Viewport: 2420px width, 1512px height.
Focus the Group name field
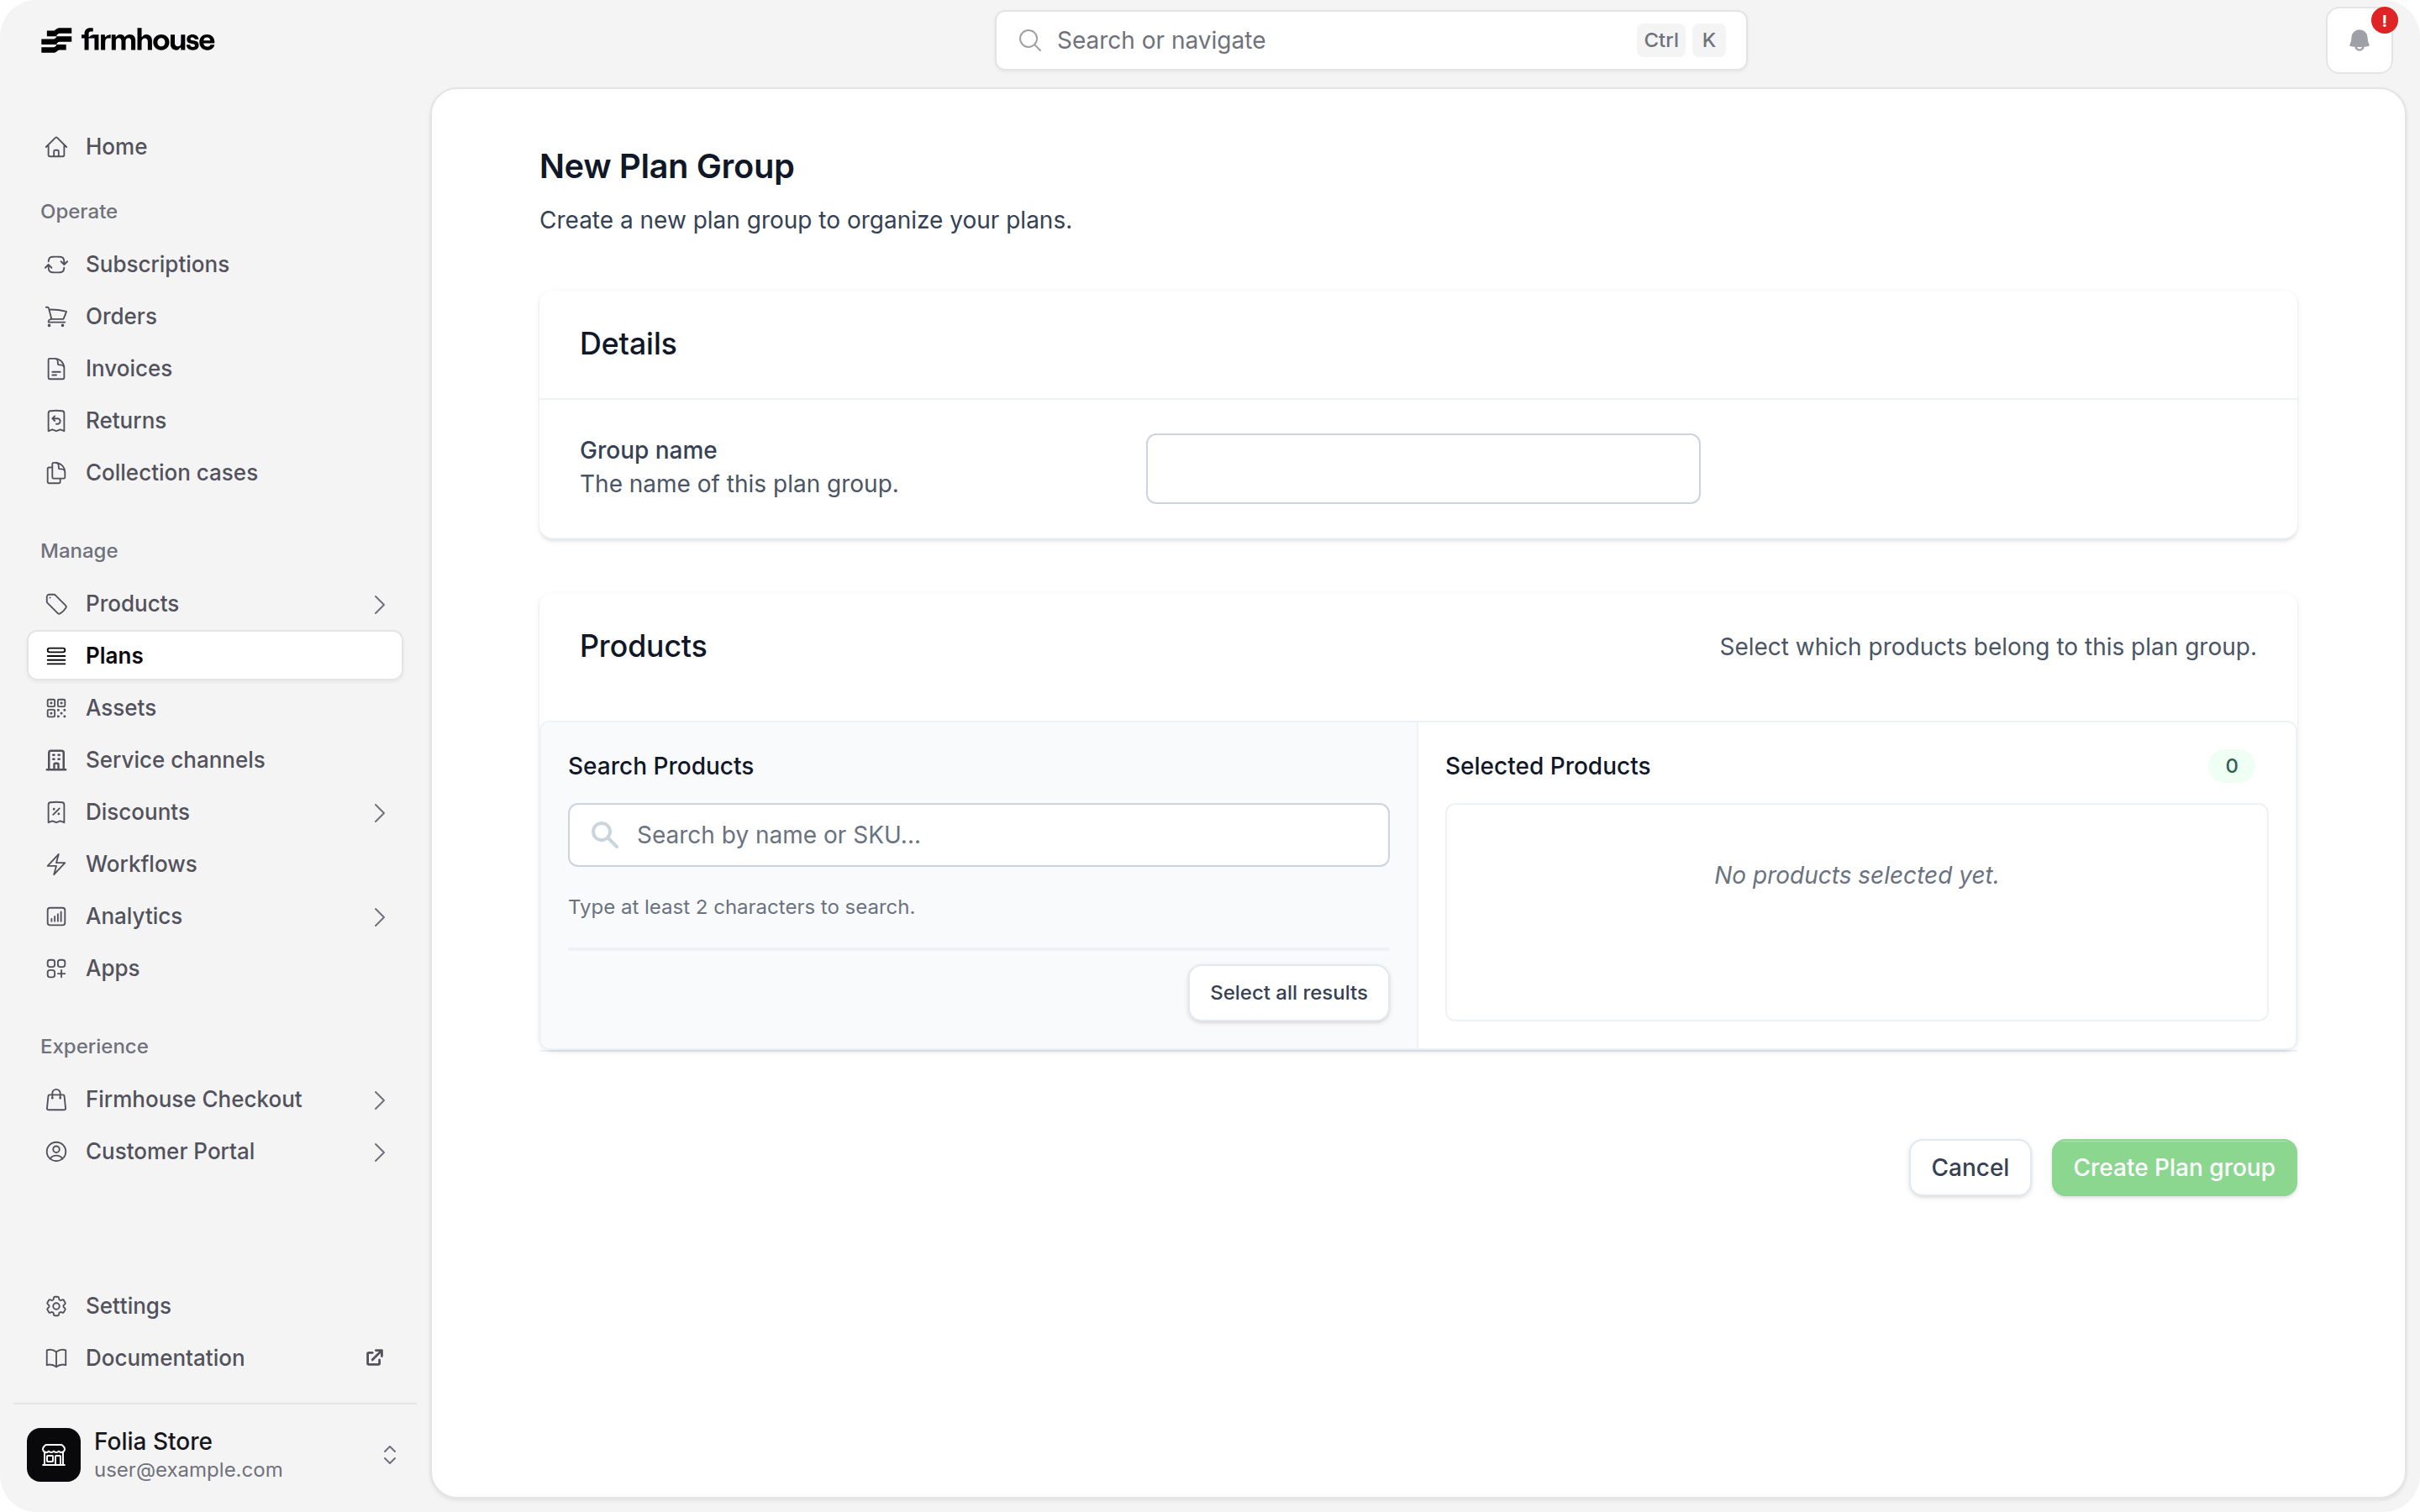click(x=1422, y=468)
